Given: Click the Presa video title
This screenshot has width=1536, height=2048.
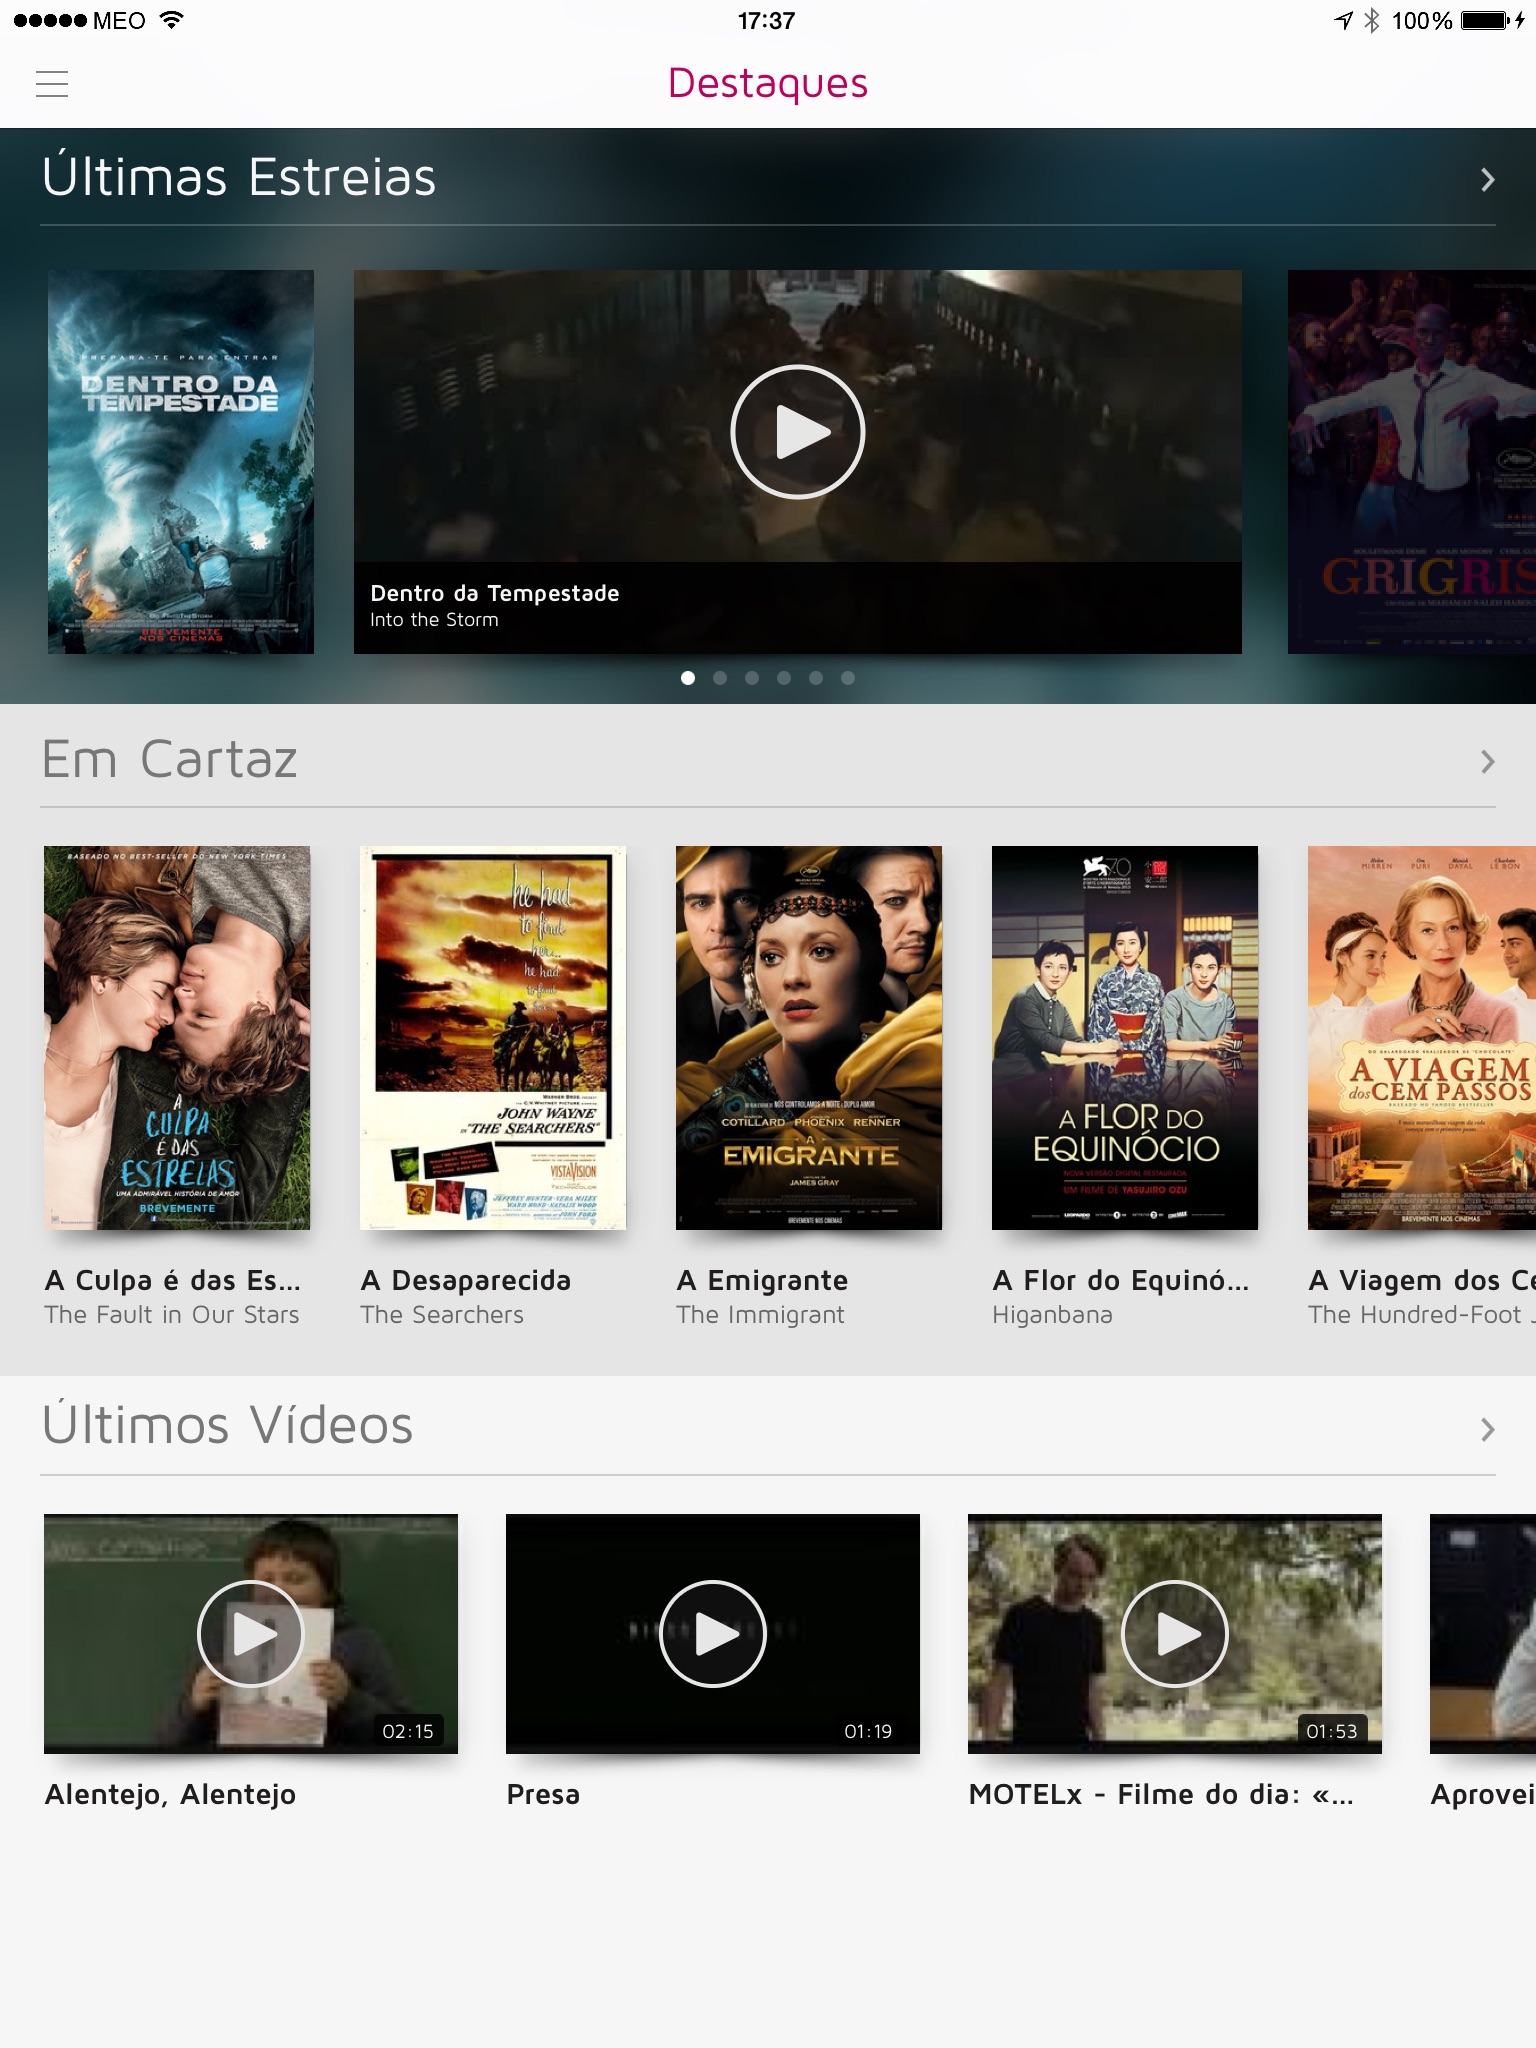Looking at the screenshot, I should [x=543, y=1795].
